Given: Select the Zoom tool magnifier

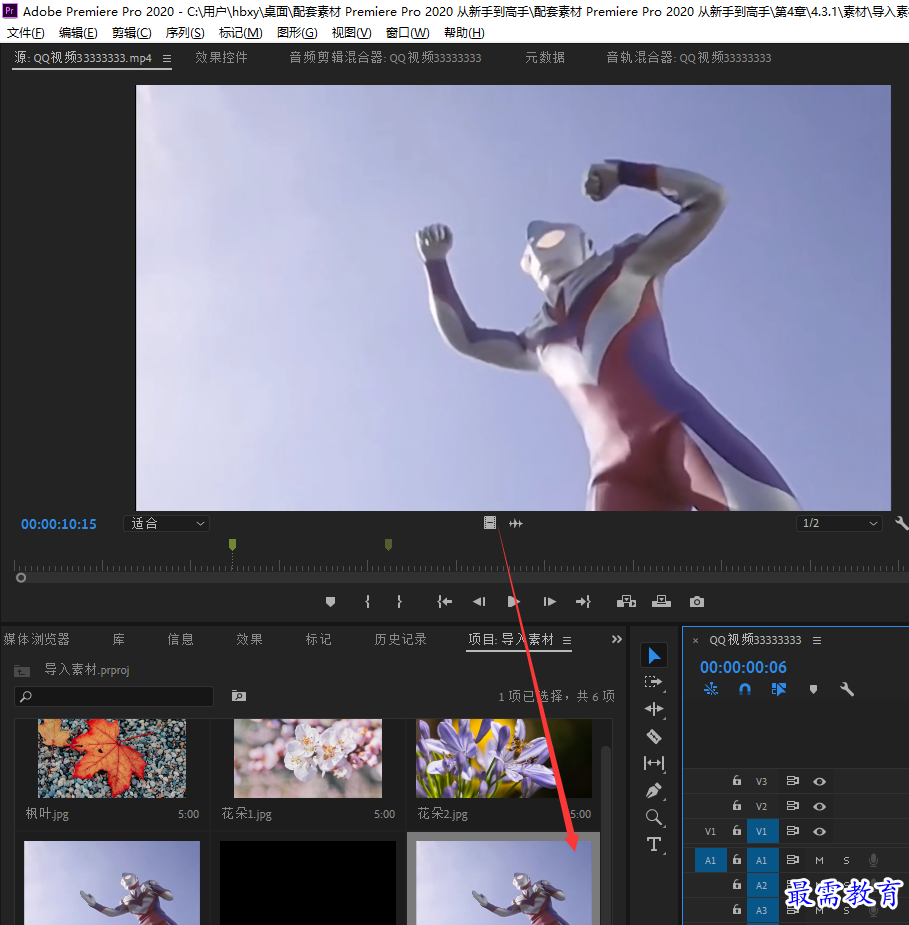Looking at the screenshot, I should coord(654,817).
